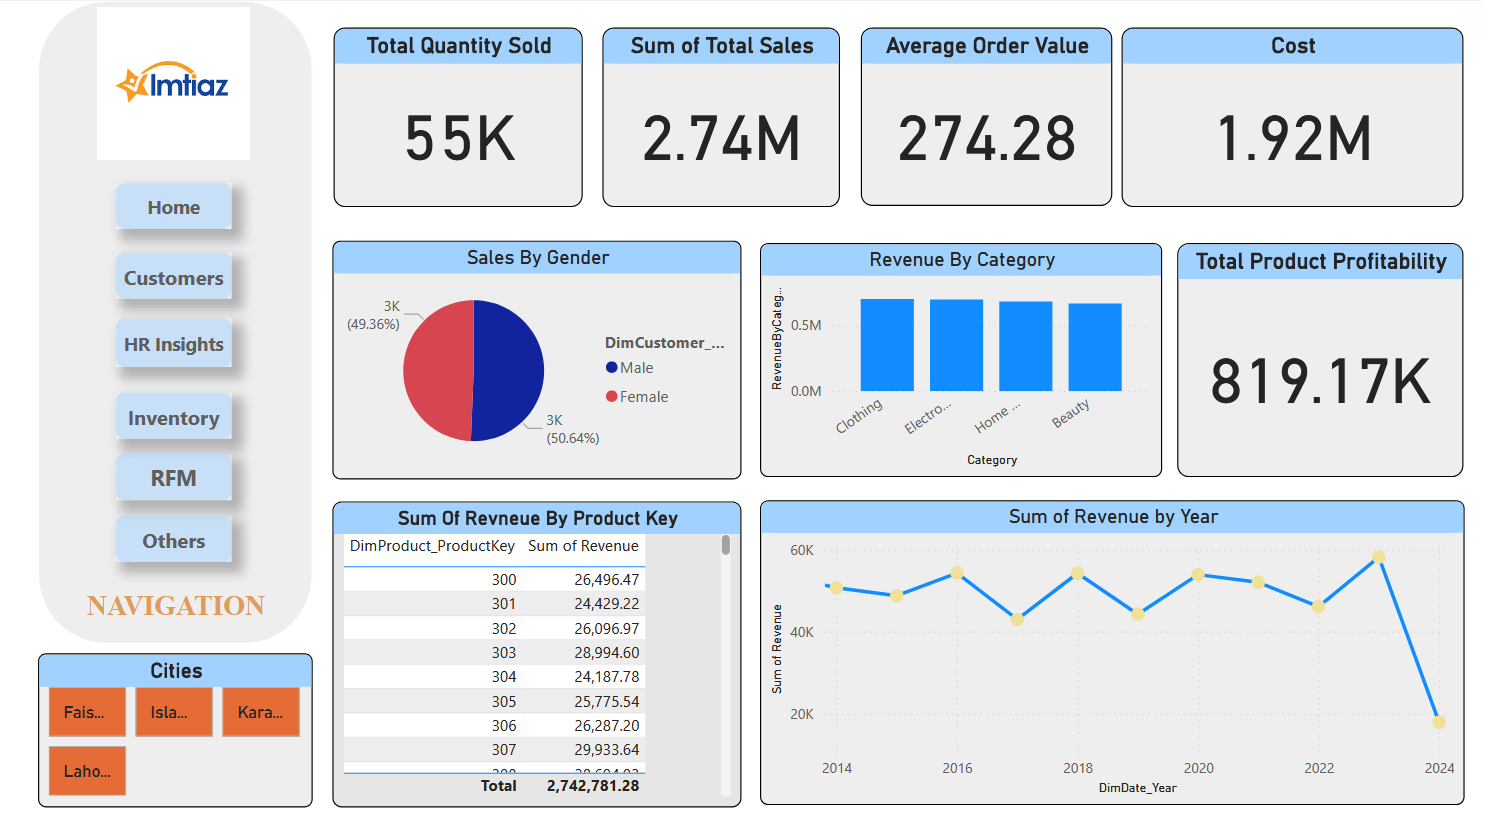
Task: Click the product table vertical scrollbar
Action: [x=726, y=546]
